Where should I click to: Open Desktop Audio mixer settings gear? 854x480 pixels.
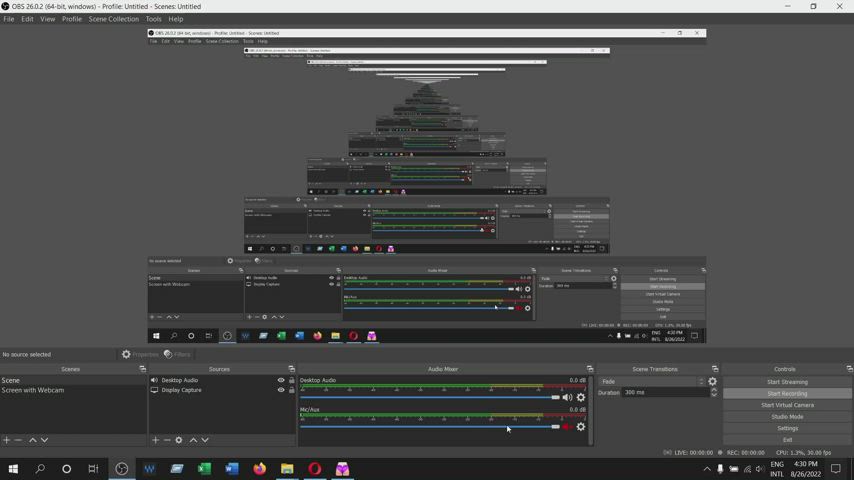[581, 398]
